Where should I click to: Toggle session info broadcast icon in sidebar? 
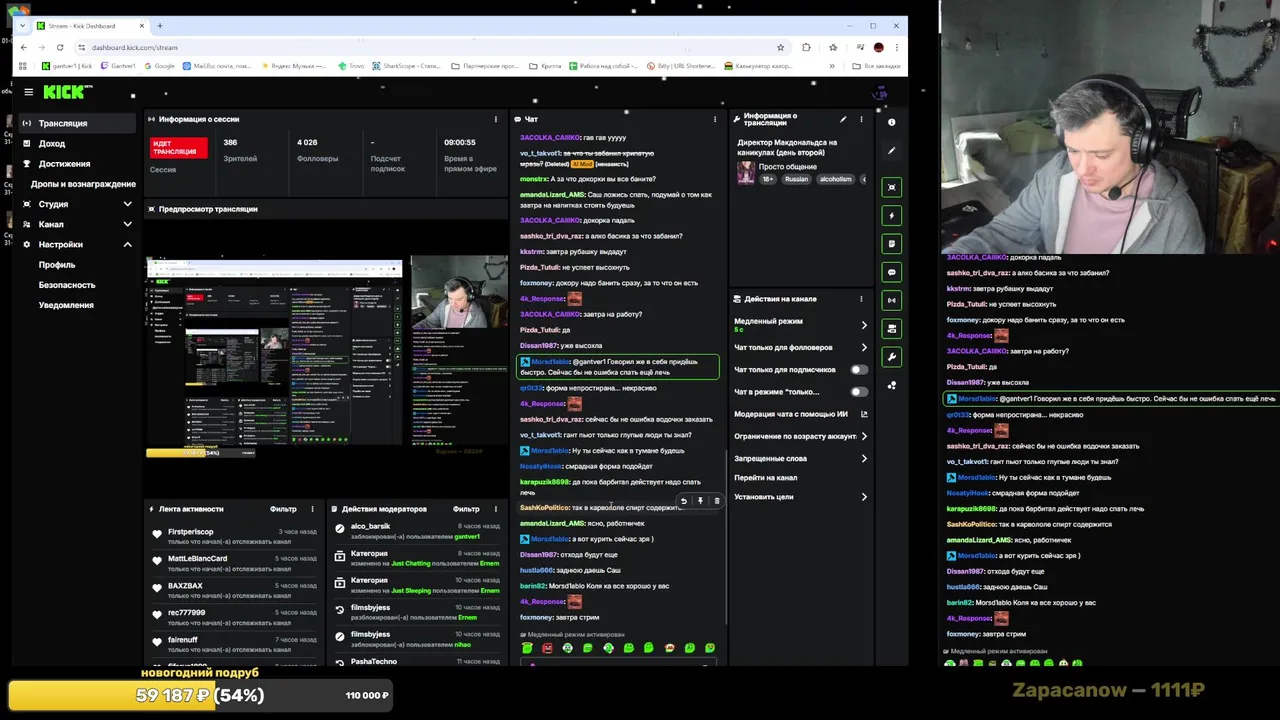[x=892, y=300]
